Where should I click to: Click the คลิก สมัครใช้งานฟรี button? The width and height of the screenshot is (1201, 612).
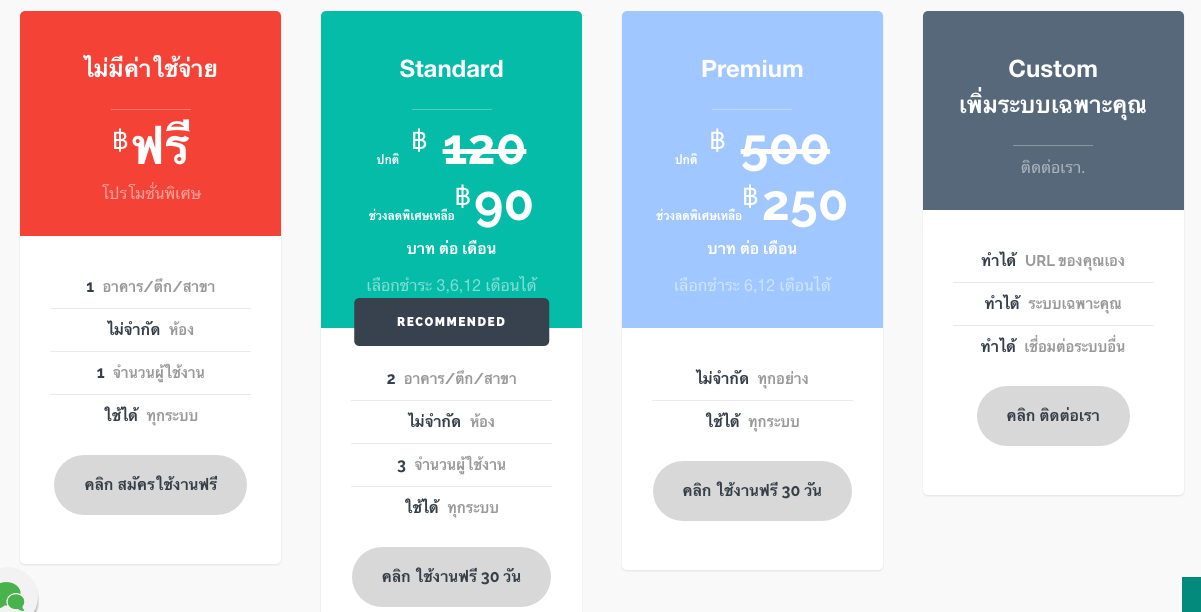[x=150, y=485]
